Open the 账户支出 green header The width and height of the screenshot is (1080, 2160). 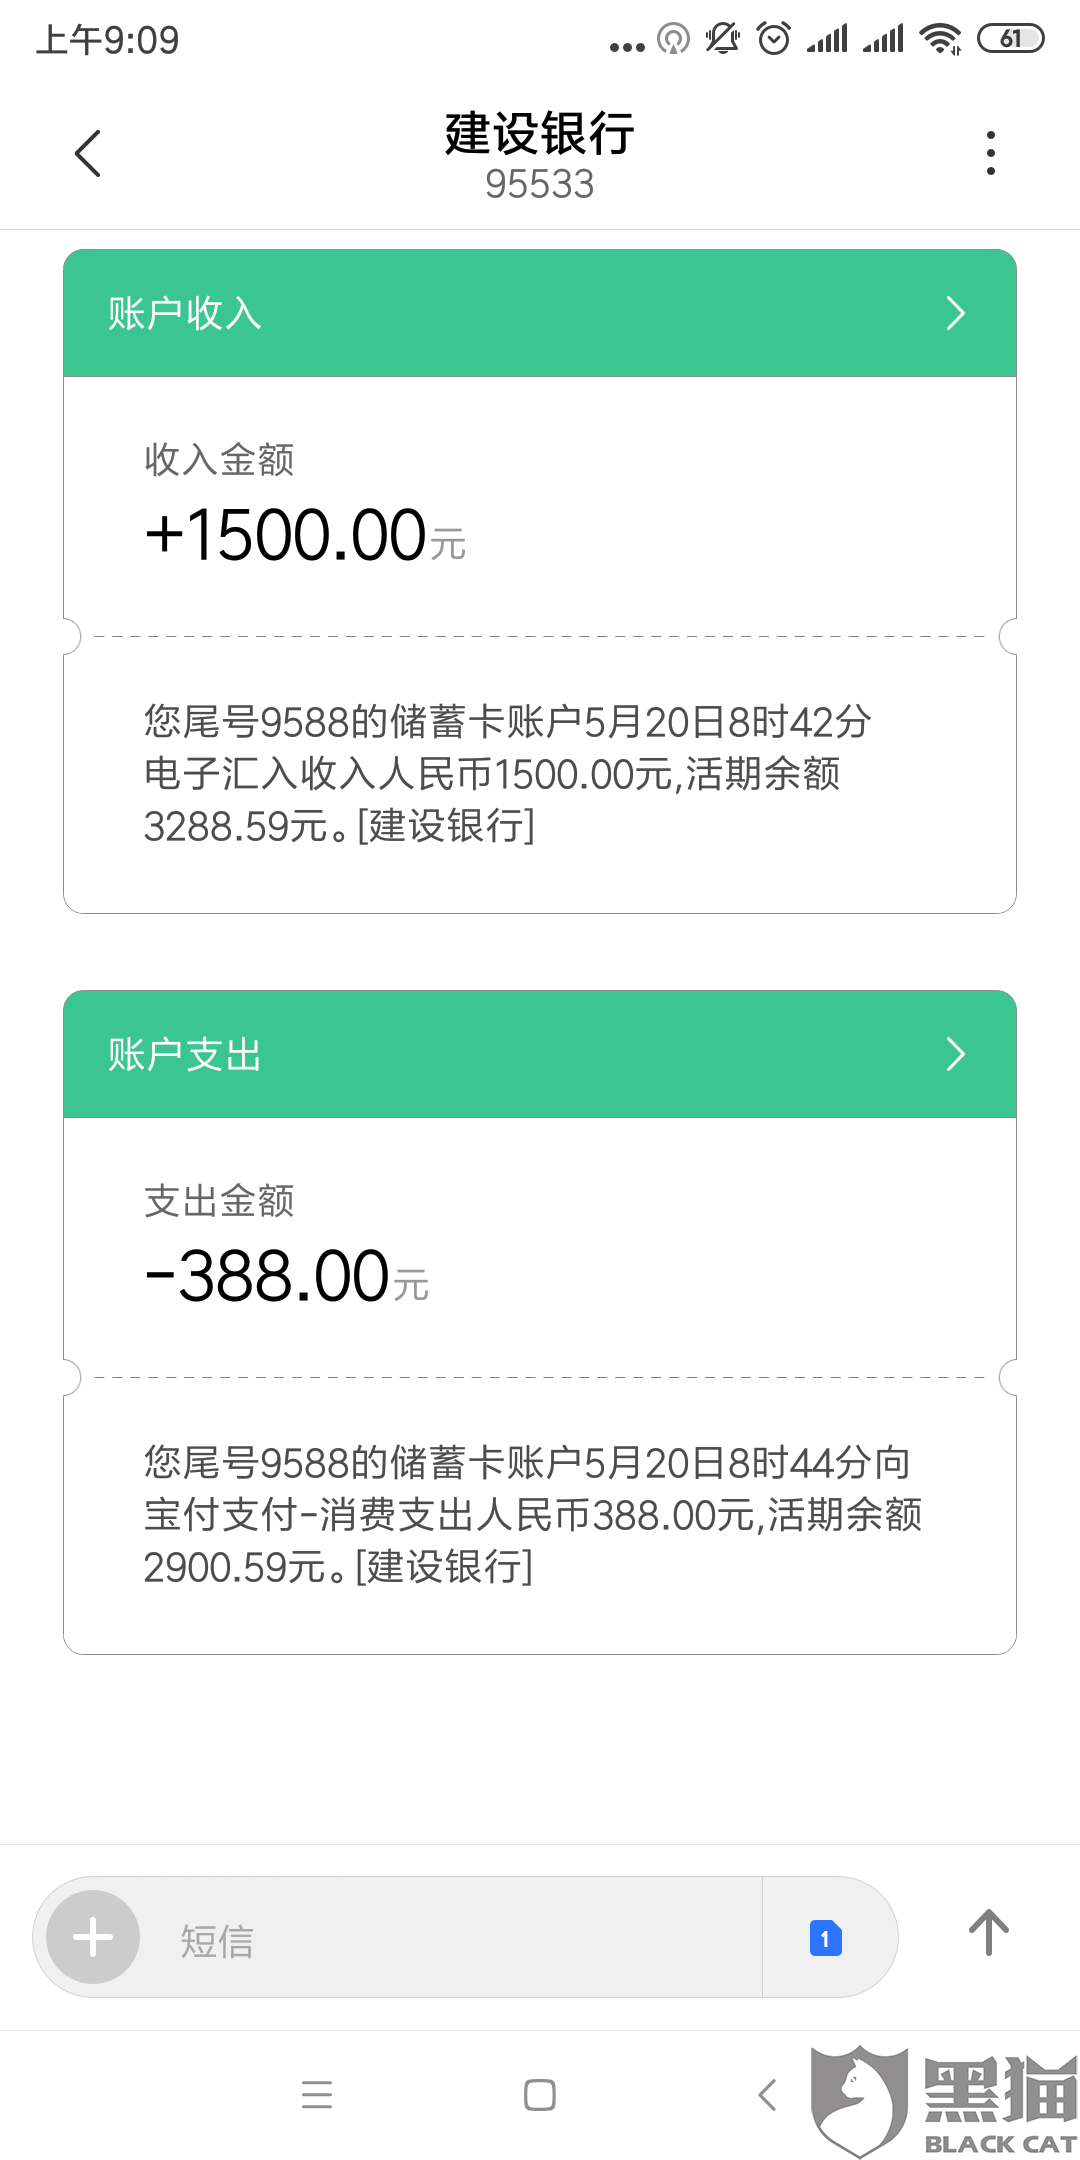click(500, 1055)
